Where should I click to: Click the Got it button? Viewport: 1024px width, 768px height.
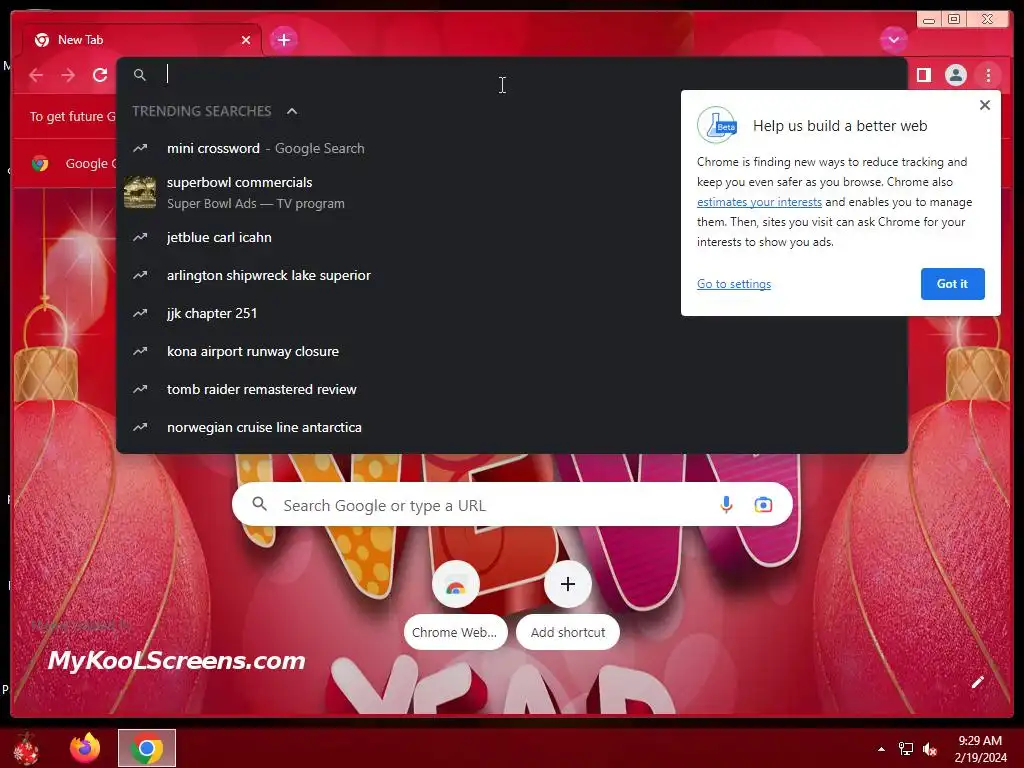[x=952, y=284]
